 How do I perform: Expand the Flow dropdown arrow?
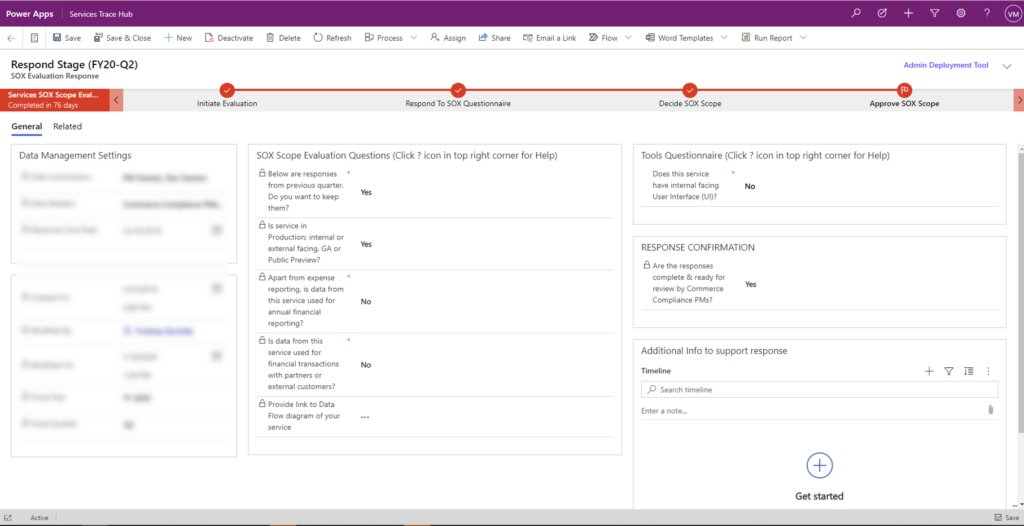pos(628,38)
